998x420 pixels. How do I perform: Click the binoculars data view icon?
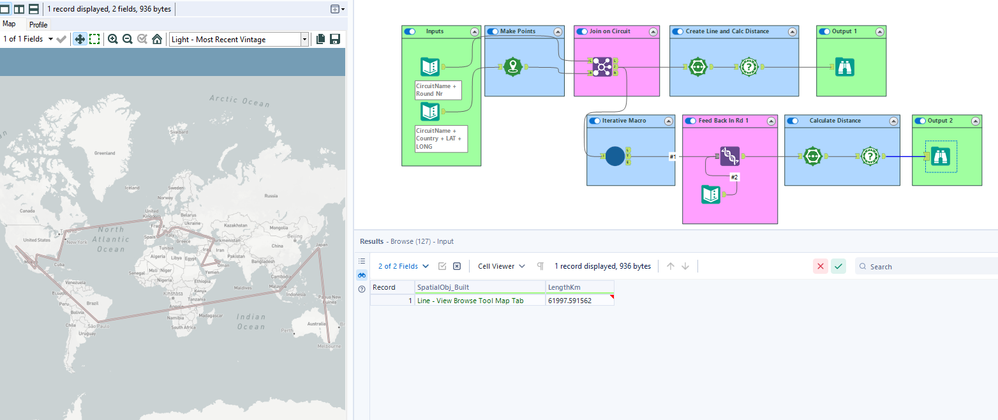point(362,275)
